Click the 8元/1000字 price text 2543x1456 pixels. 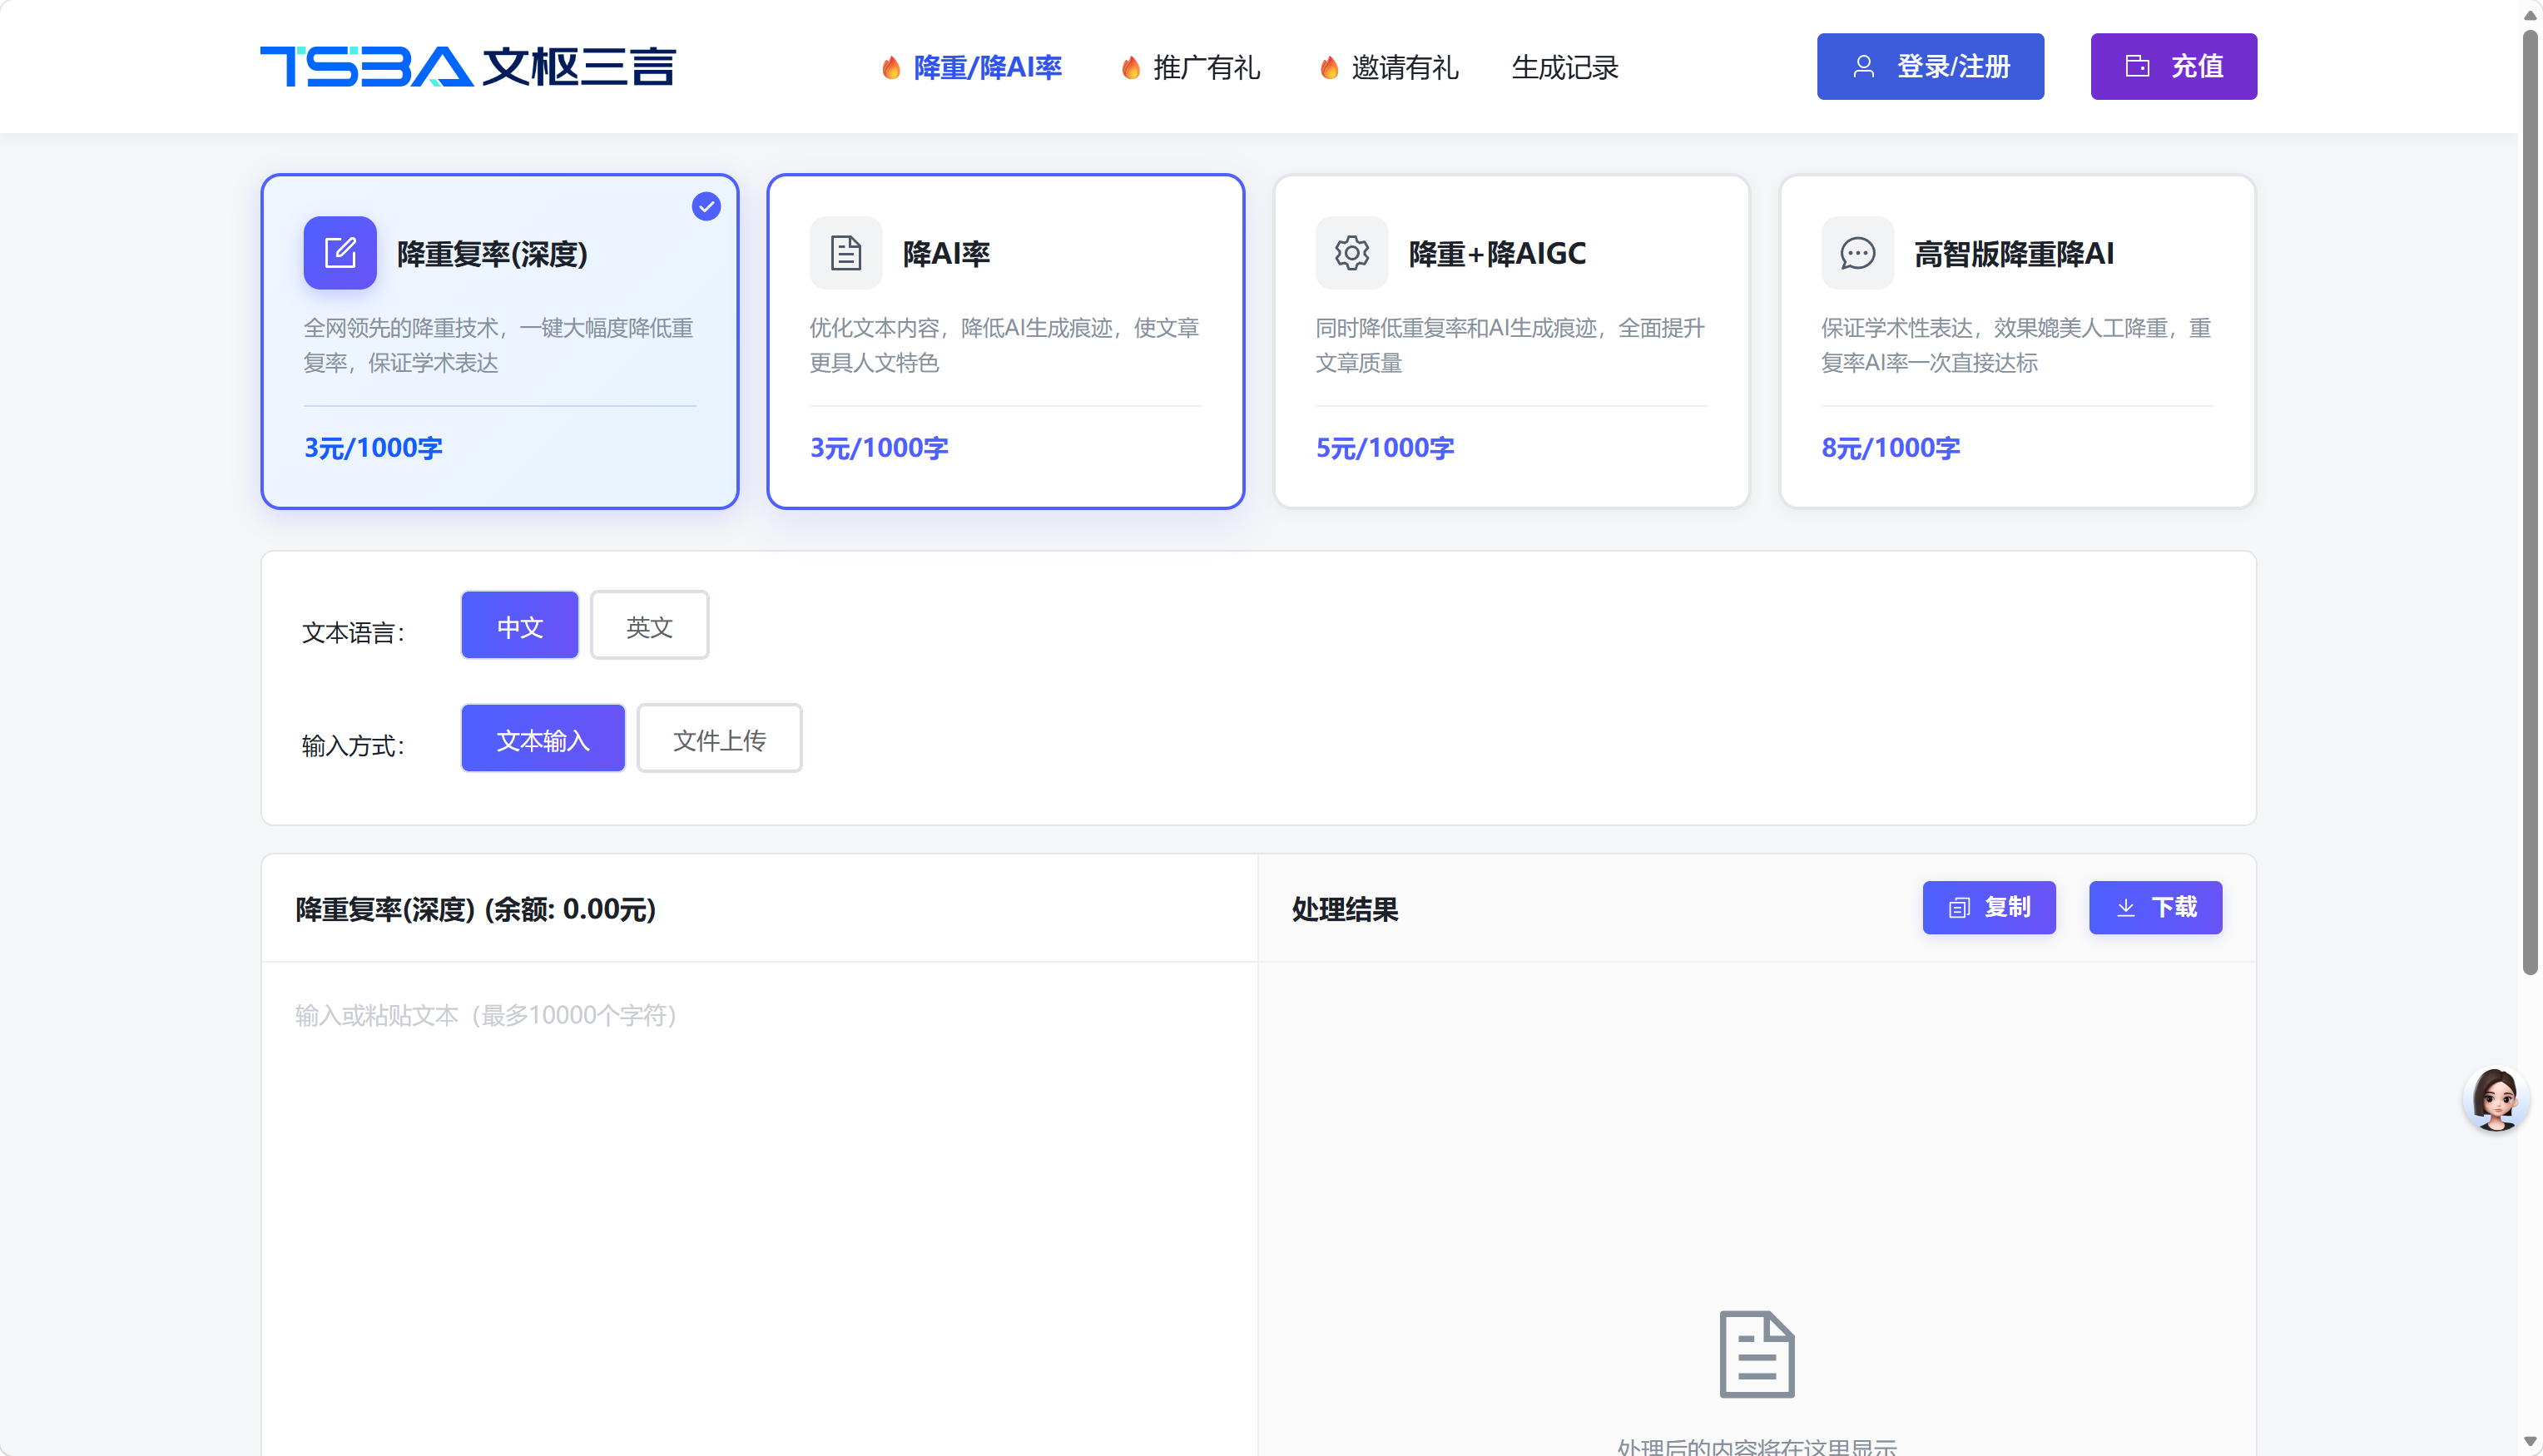click(x=1890, y=447)
